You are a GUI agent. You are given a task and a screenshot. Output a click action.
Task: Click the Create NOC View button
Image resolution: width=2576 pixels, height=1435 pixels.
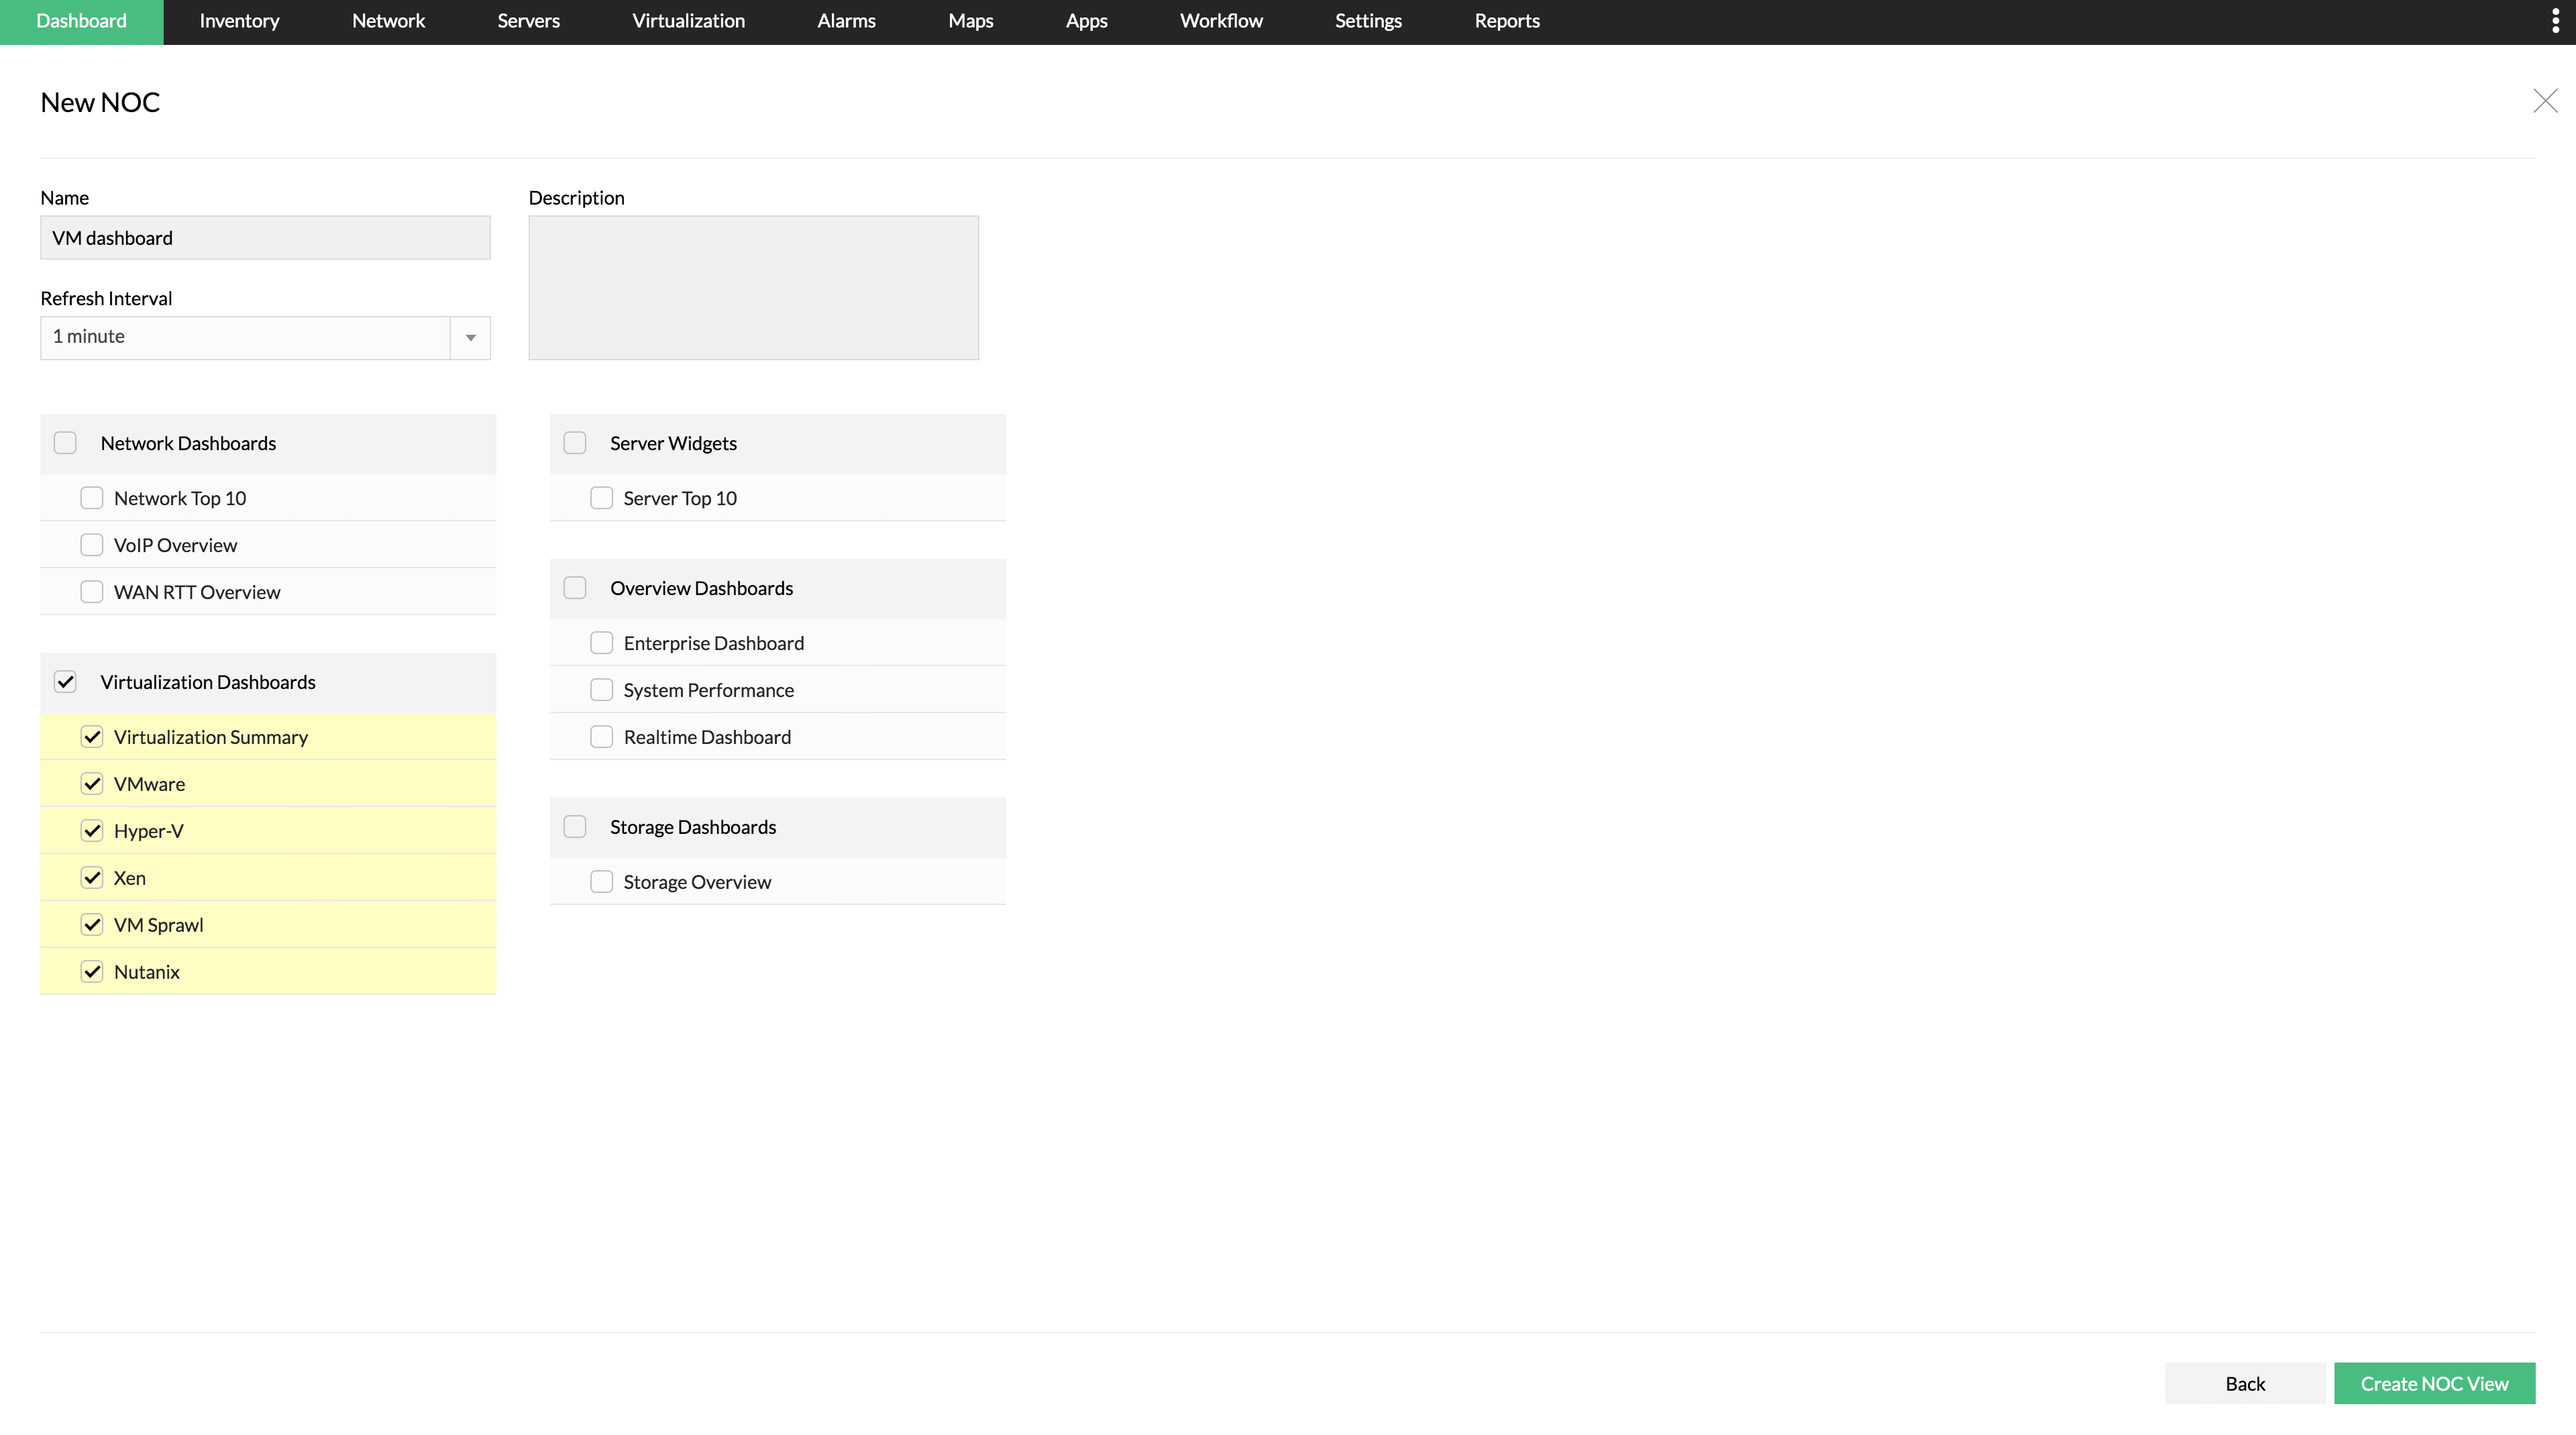coord(2434,1383)
